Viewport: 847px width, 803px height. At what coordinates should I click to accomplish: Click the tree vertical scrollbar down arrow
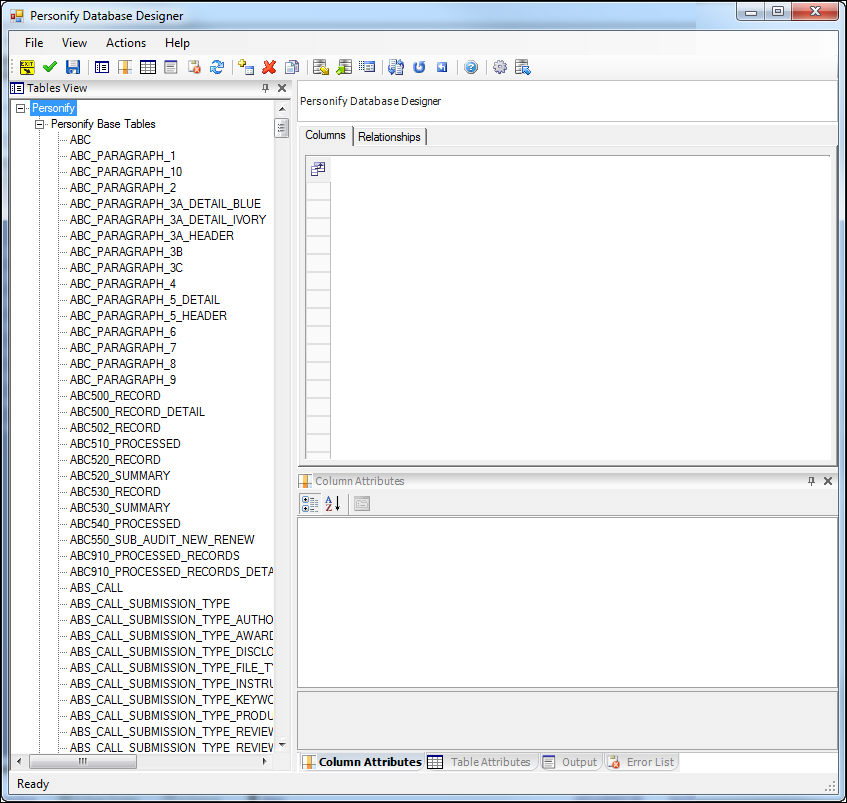click(282, 745)
